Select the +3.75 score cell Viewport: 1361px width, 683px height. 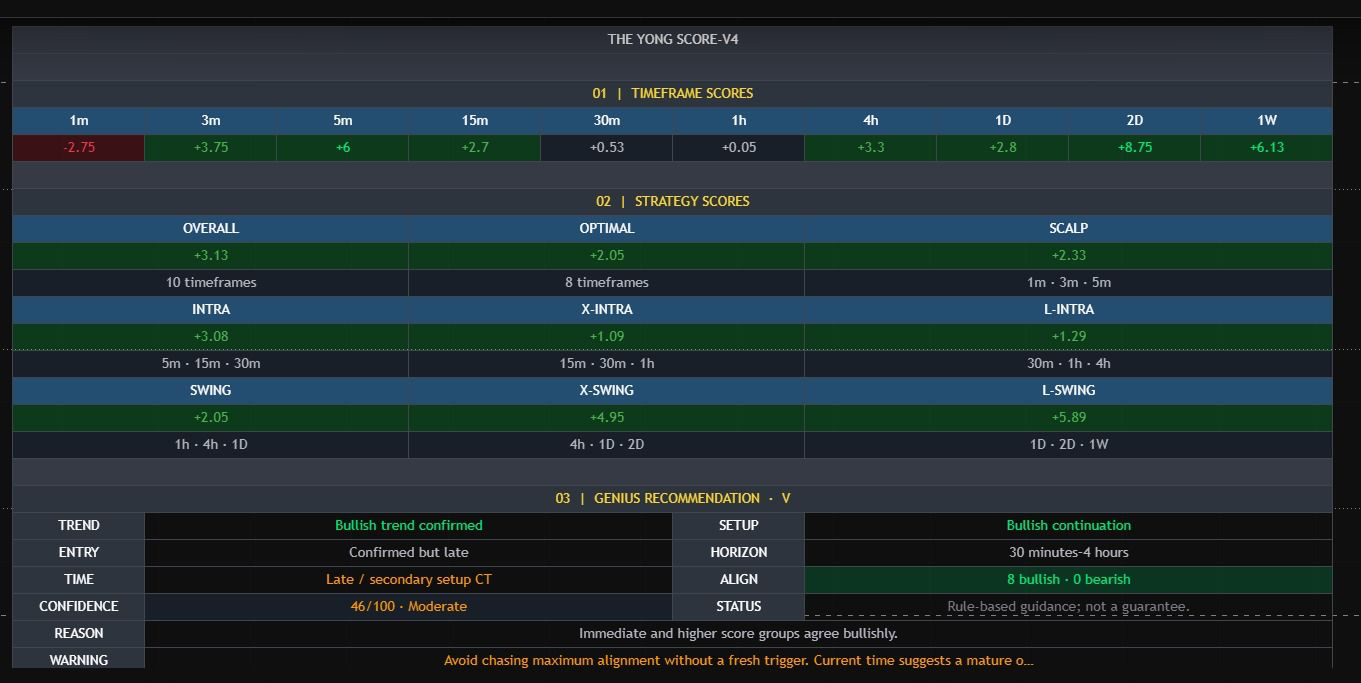[x=210, y=147]
